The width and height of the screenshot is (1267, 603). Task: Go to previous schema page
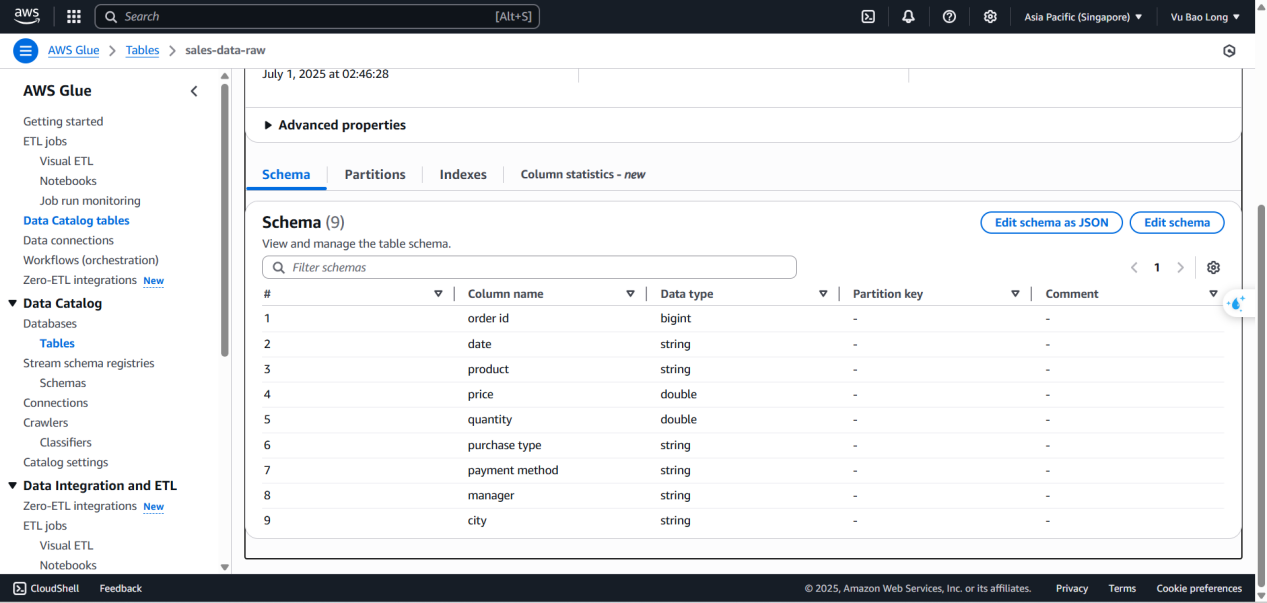[1134, 267]
